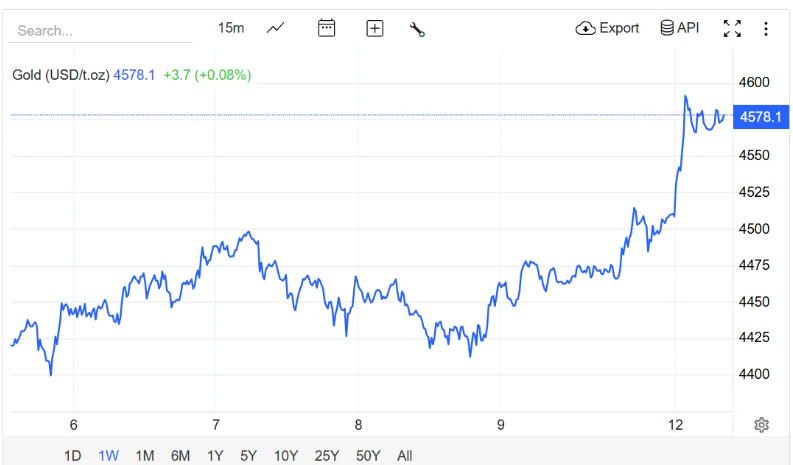Export the chart data
The image size is (793, 465).
[x=607, y=28]
